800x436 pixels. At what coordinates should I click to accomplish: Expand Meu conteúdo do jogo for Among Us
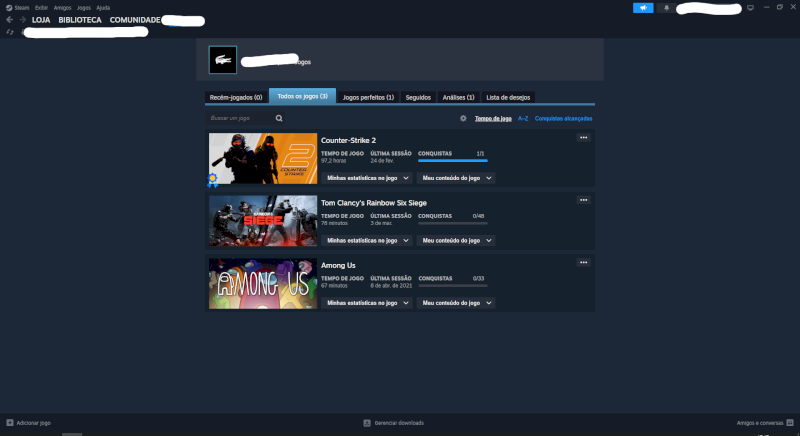pyautogui.click(x=456, y=303)
